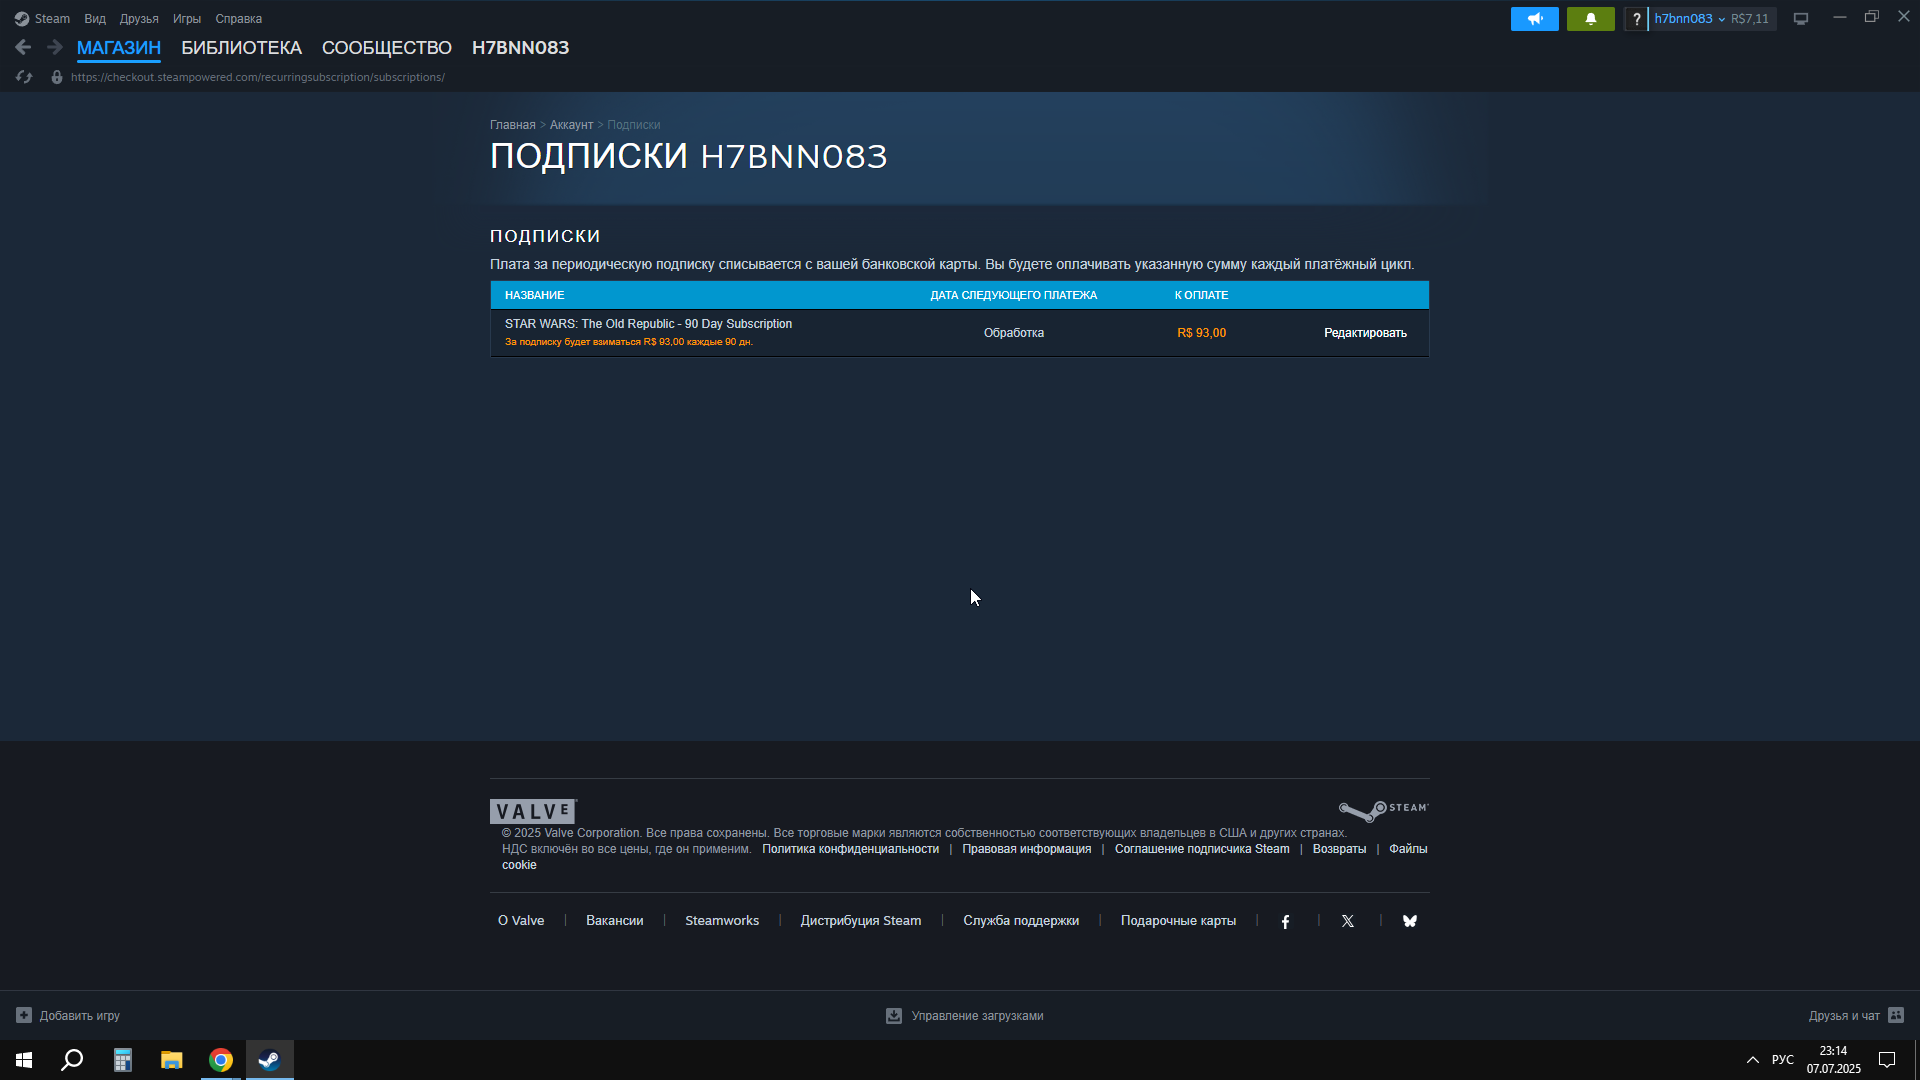Click the Steam logo in the footer
Image resolution: width=1920 pixels, height=1080 pixels.
(x=1384, y=810)
